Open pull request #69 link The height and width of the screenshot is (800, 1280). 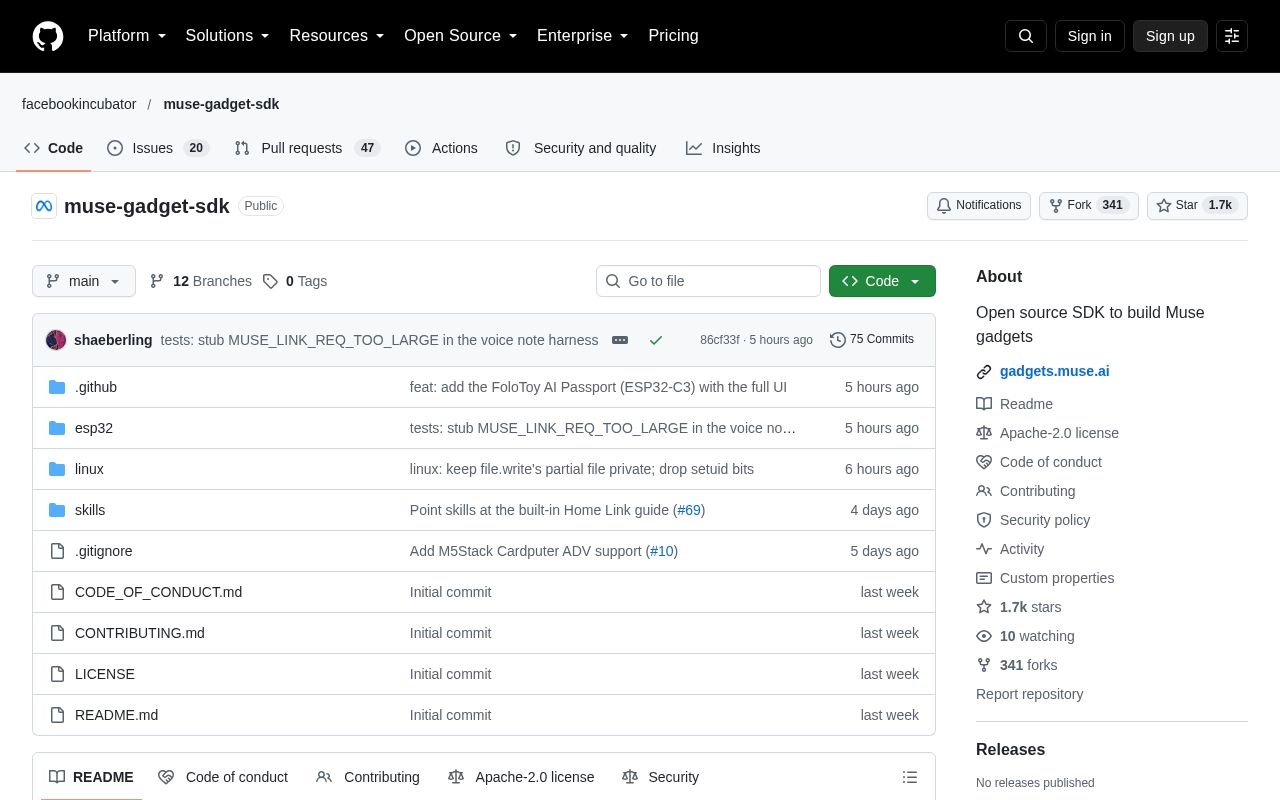pyautogui.click(x=689, y=510)
